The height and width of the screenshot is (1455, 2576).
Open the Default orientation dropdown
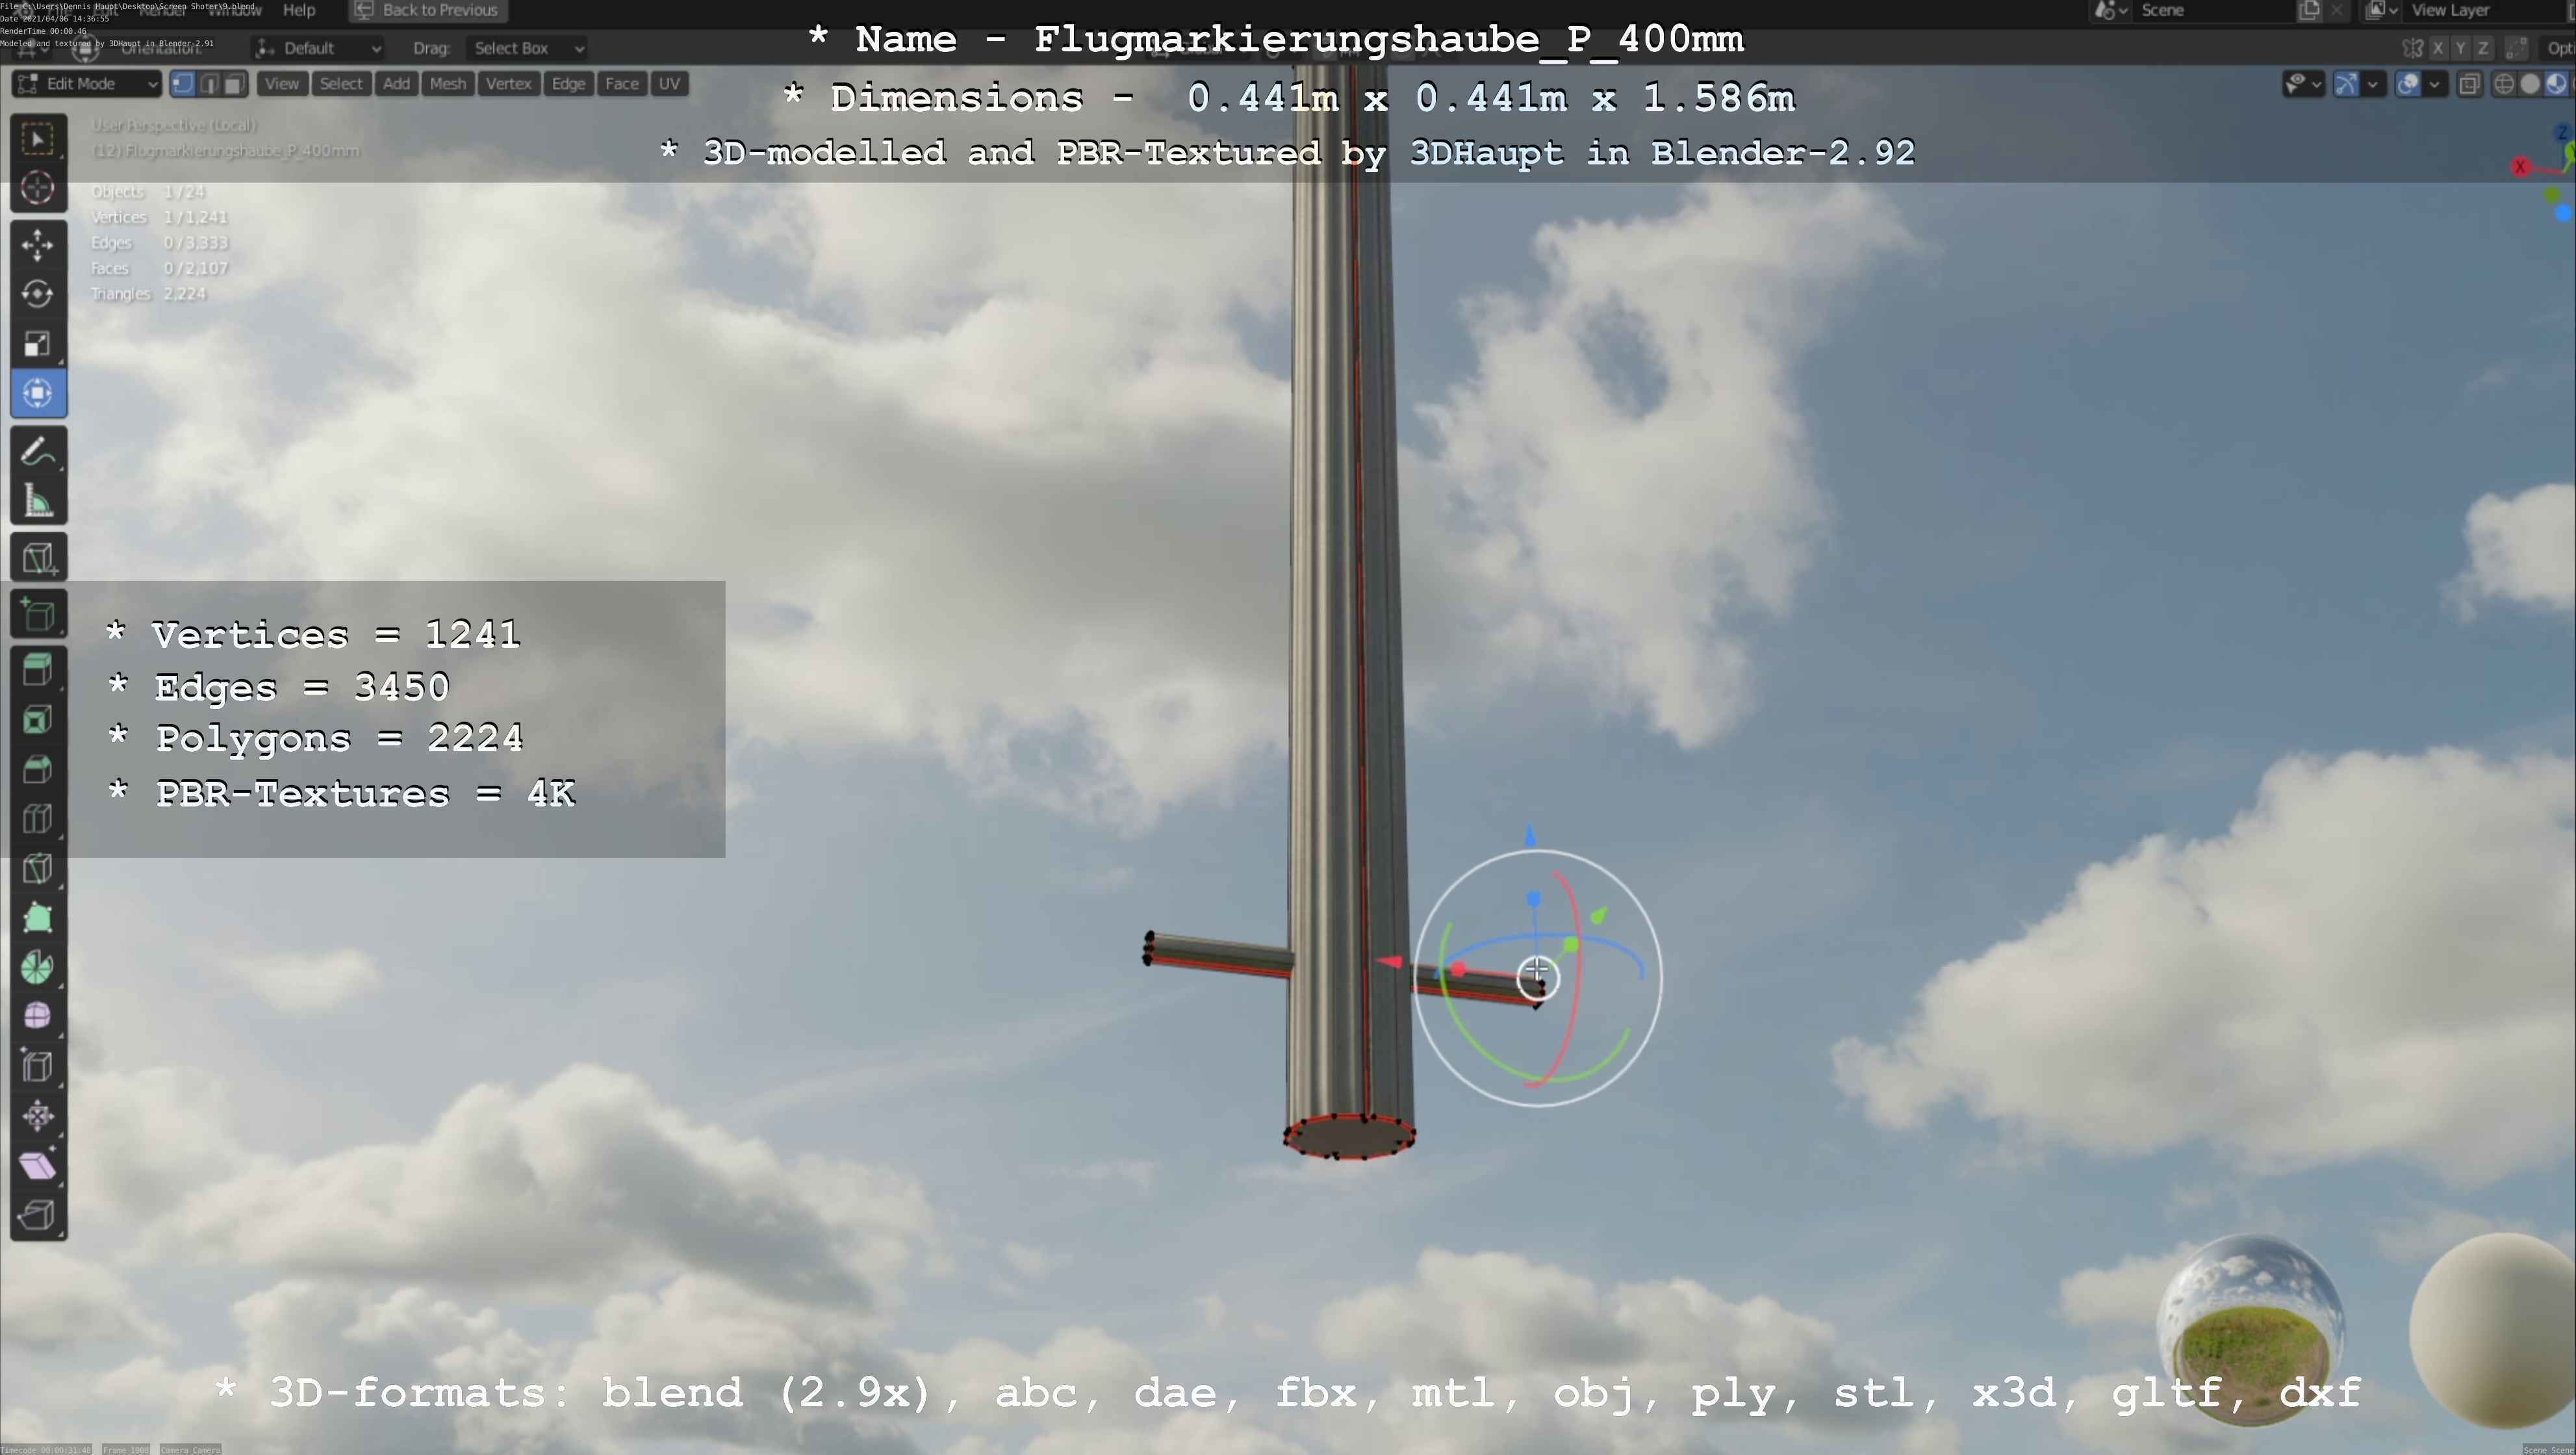pyautogui.click(x=318, y=48)
